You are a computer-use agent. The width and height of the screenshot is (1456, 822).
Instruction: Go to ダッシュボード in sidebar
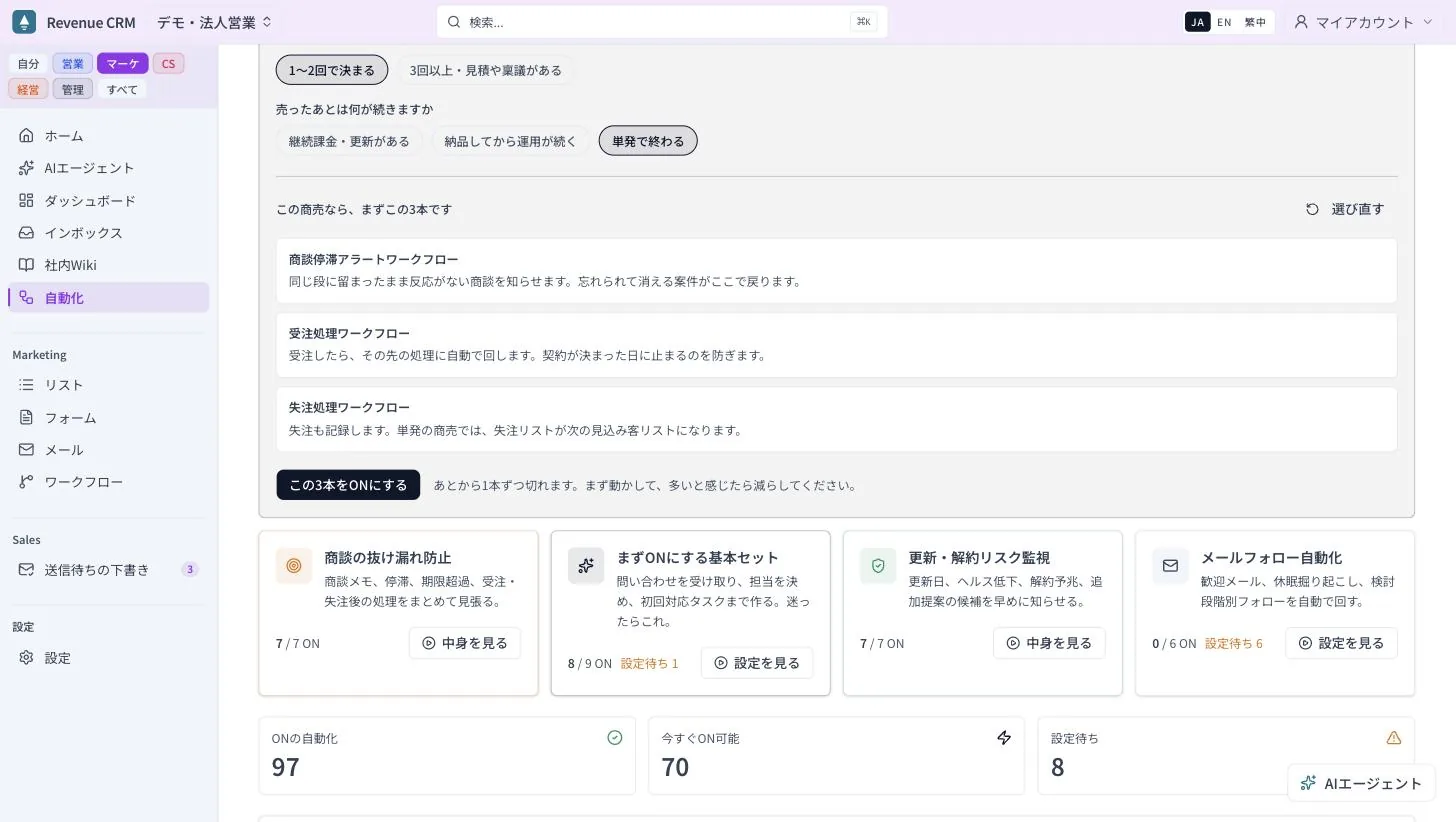(108, 200)
